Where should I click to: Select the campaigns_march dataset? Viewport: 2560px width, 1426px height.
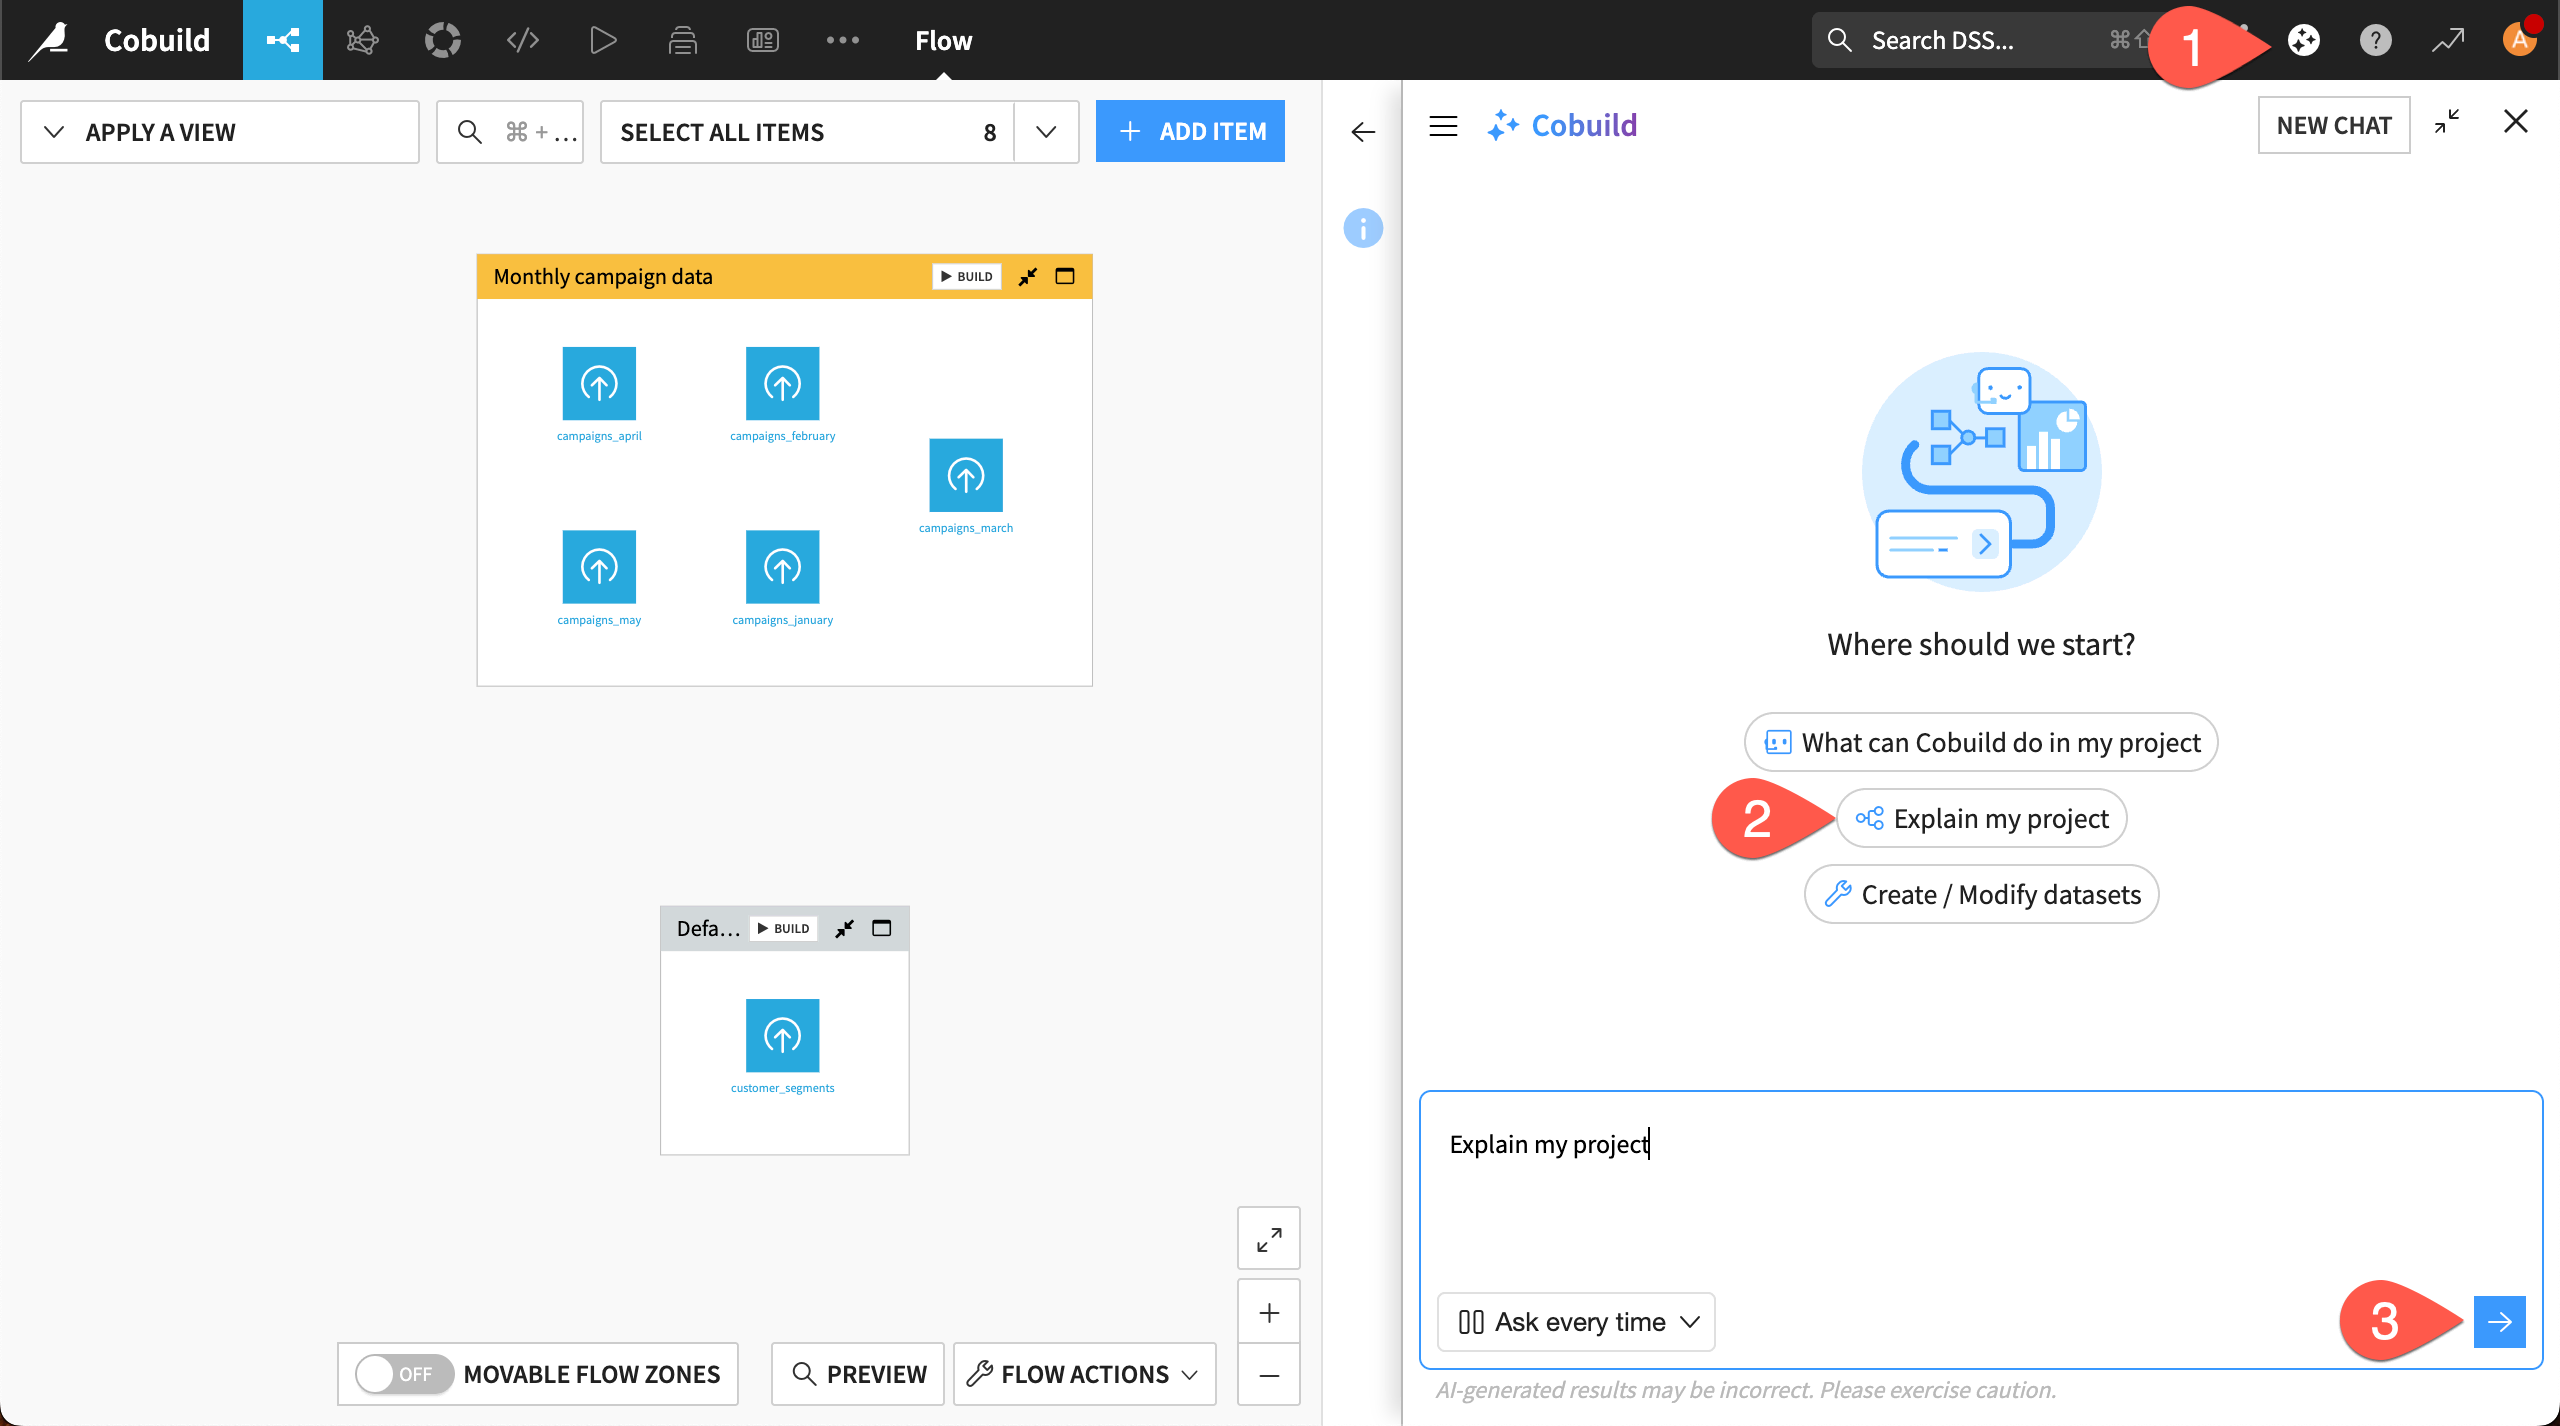click(966, 475)
